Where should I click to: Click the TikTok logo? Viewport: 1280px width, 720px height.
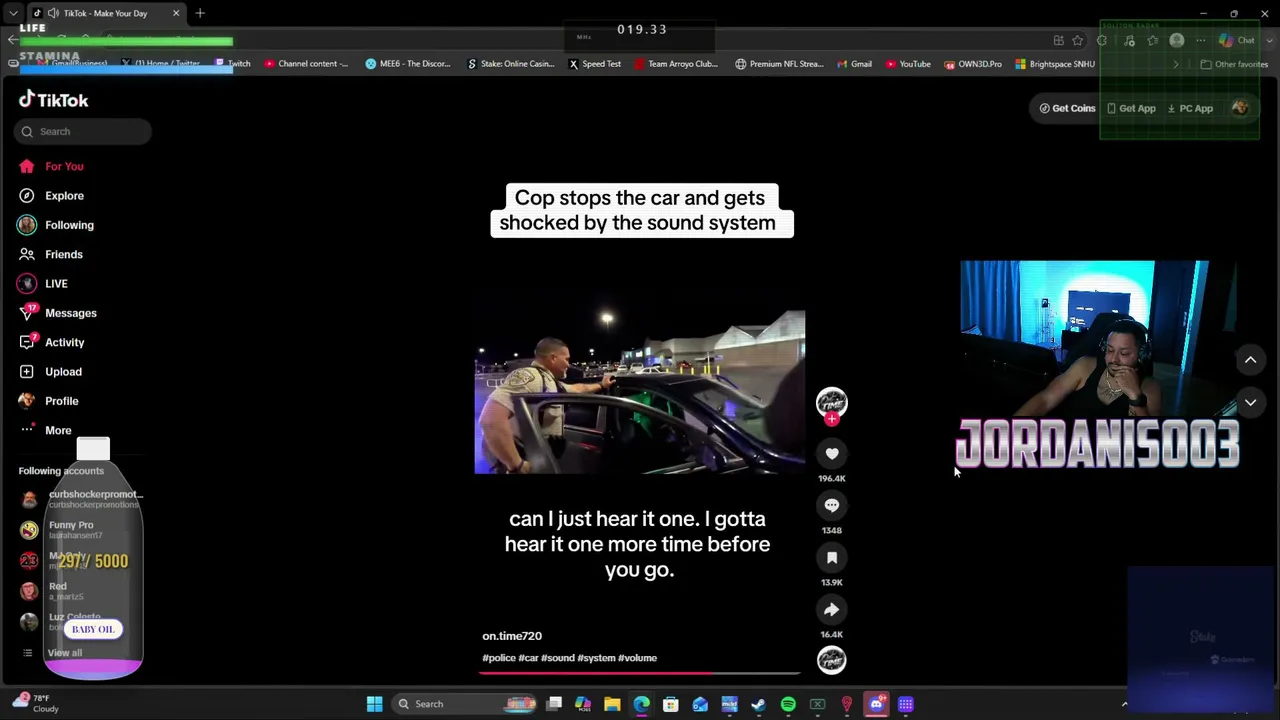[54, 100]
